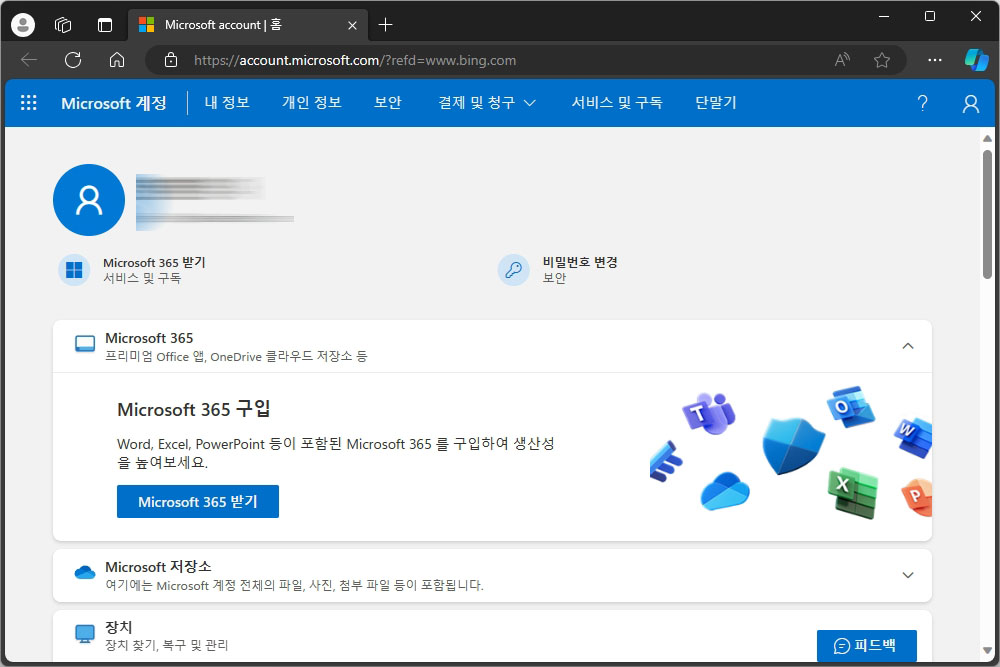Image resolution: width=1000 pixels, height=667 pixels.
Task: Open the 보안 menu item
Action: (388, 103)
